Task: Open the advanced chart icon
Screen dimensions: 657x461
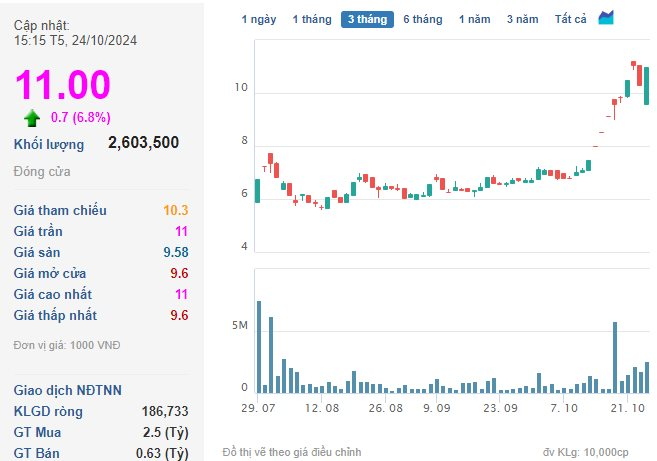Action: coord(607,18)
